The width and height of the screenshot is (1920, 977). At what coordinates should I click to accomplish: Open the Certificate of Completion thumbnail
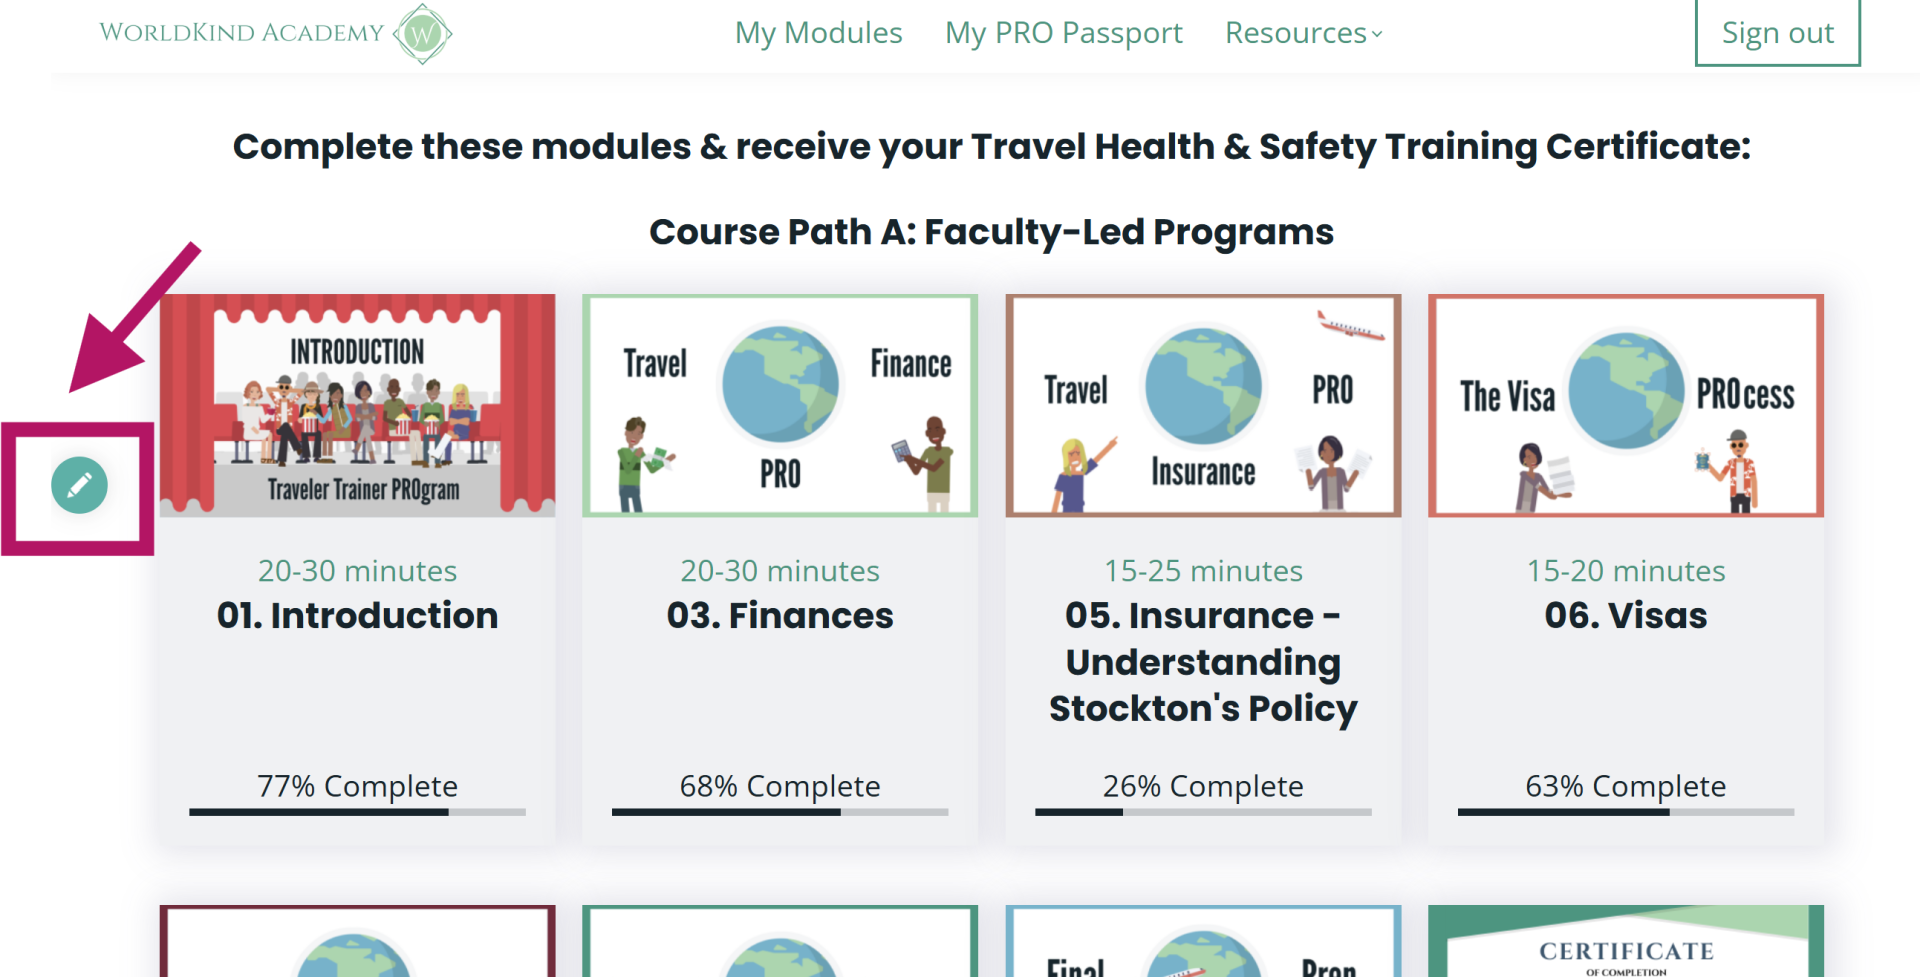(1626, 941)
